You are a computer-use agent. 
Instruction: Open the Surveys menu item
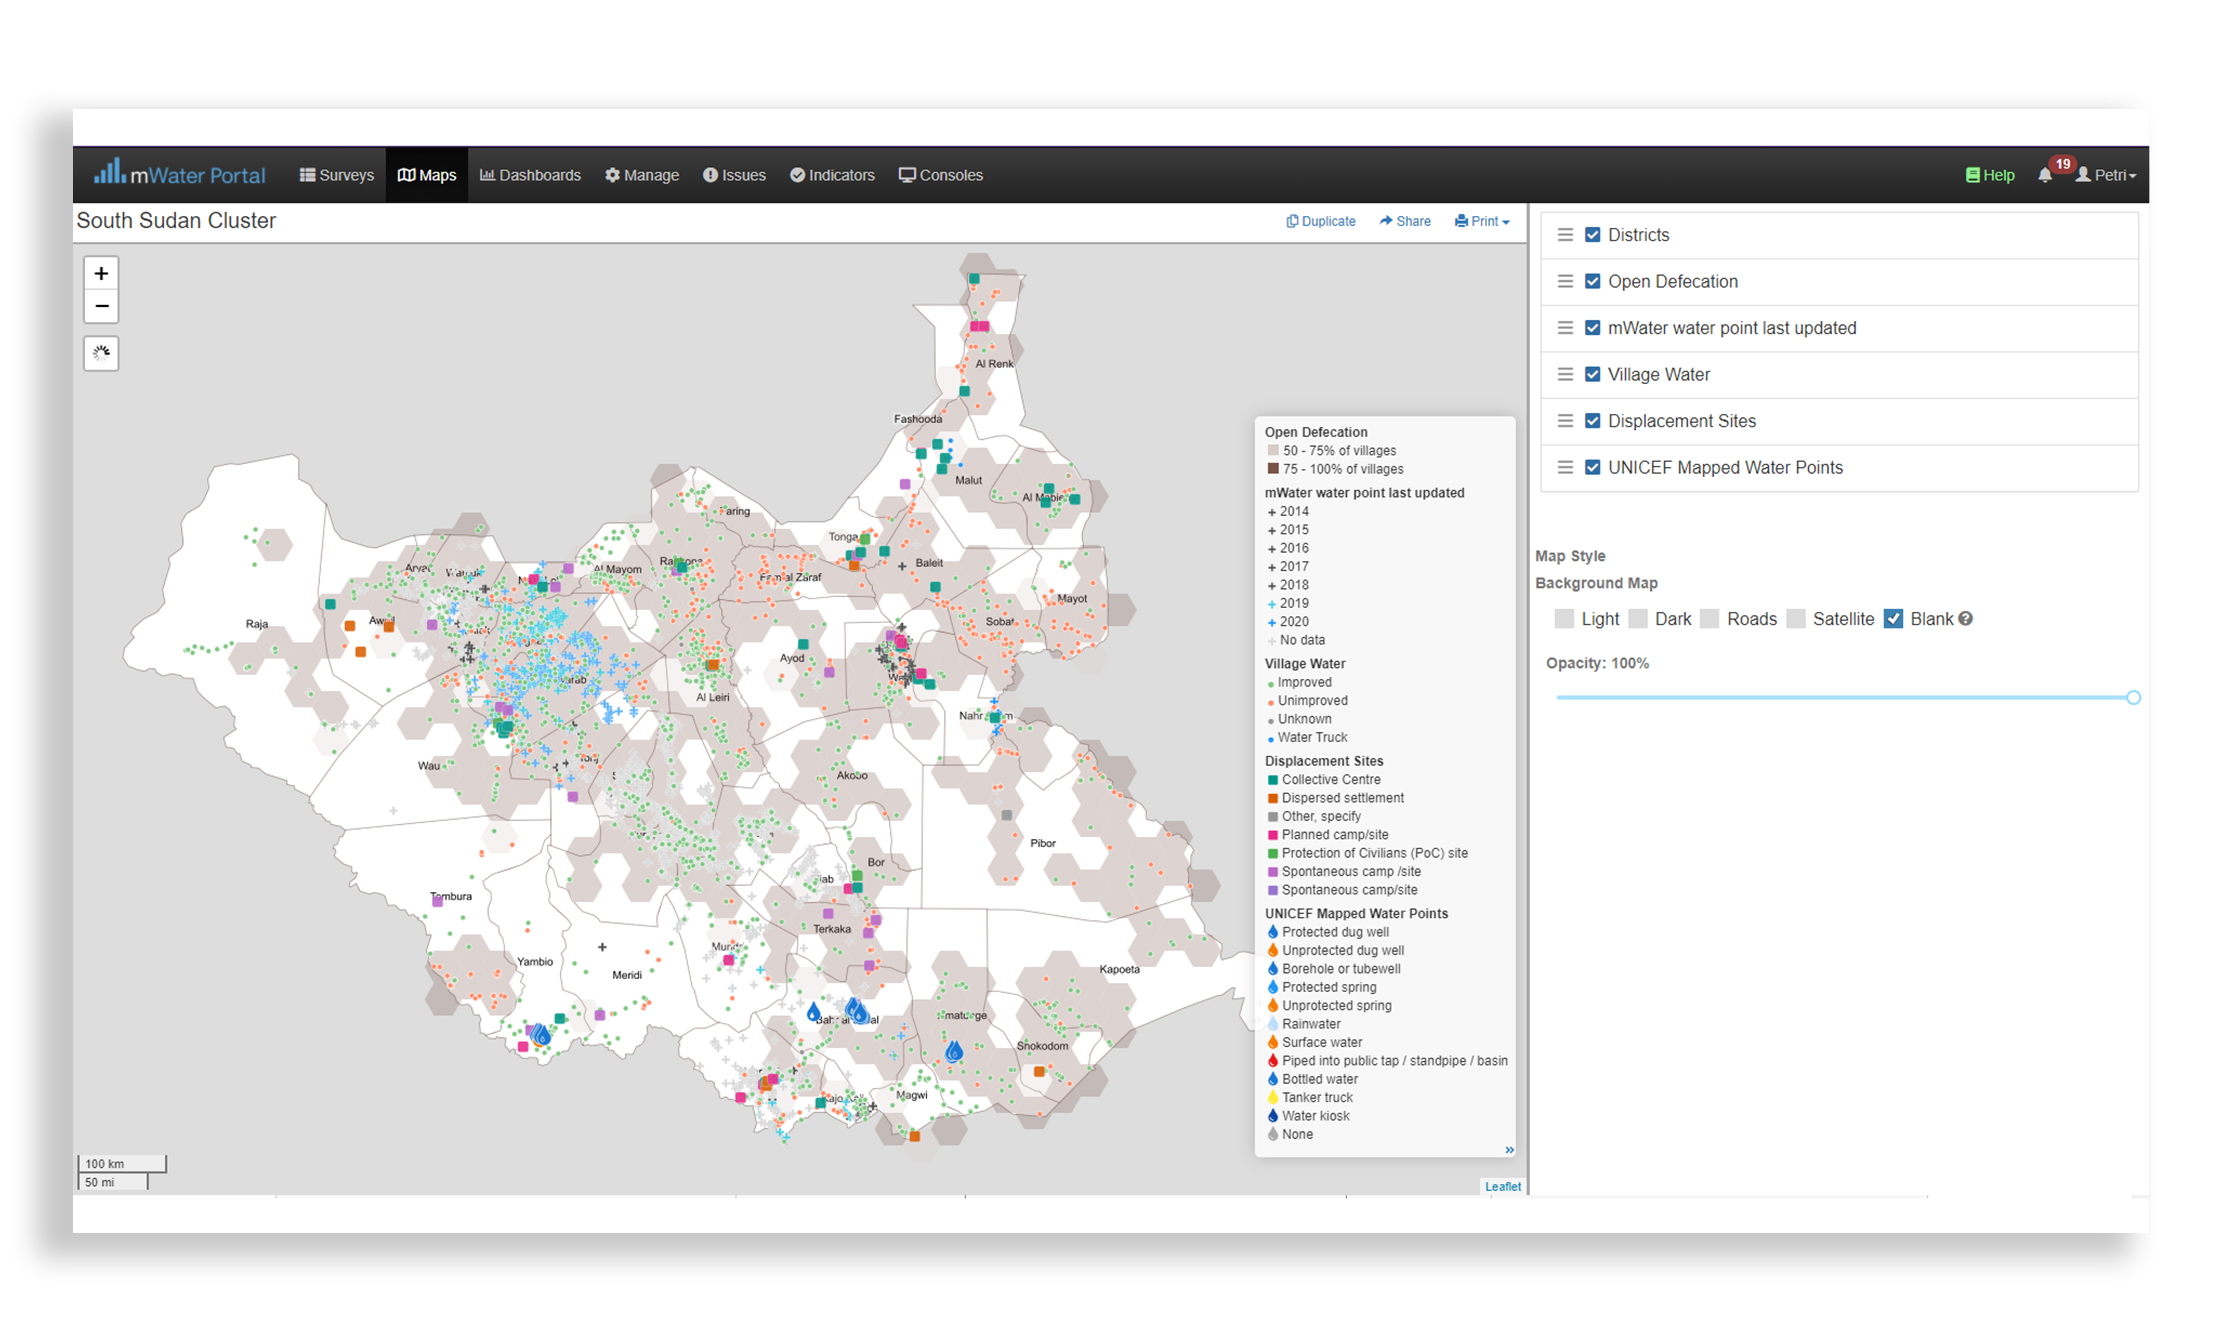tap(337, 175)
